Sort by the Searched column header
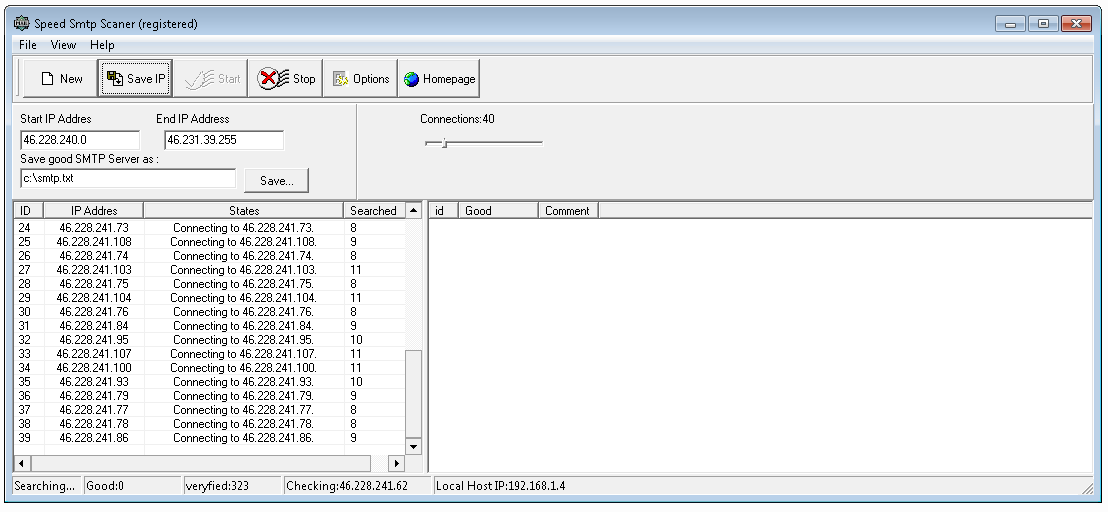 (373, 211)
